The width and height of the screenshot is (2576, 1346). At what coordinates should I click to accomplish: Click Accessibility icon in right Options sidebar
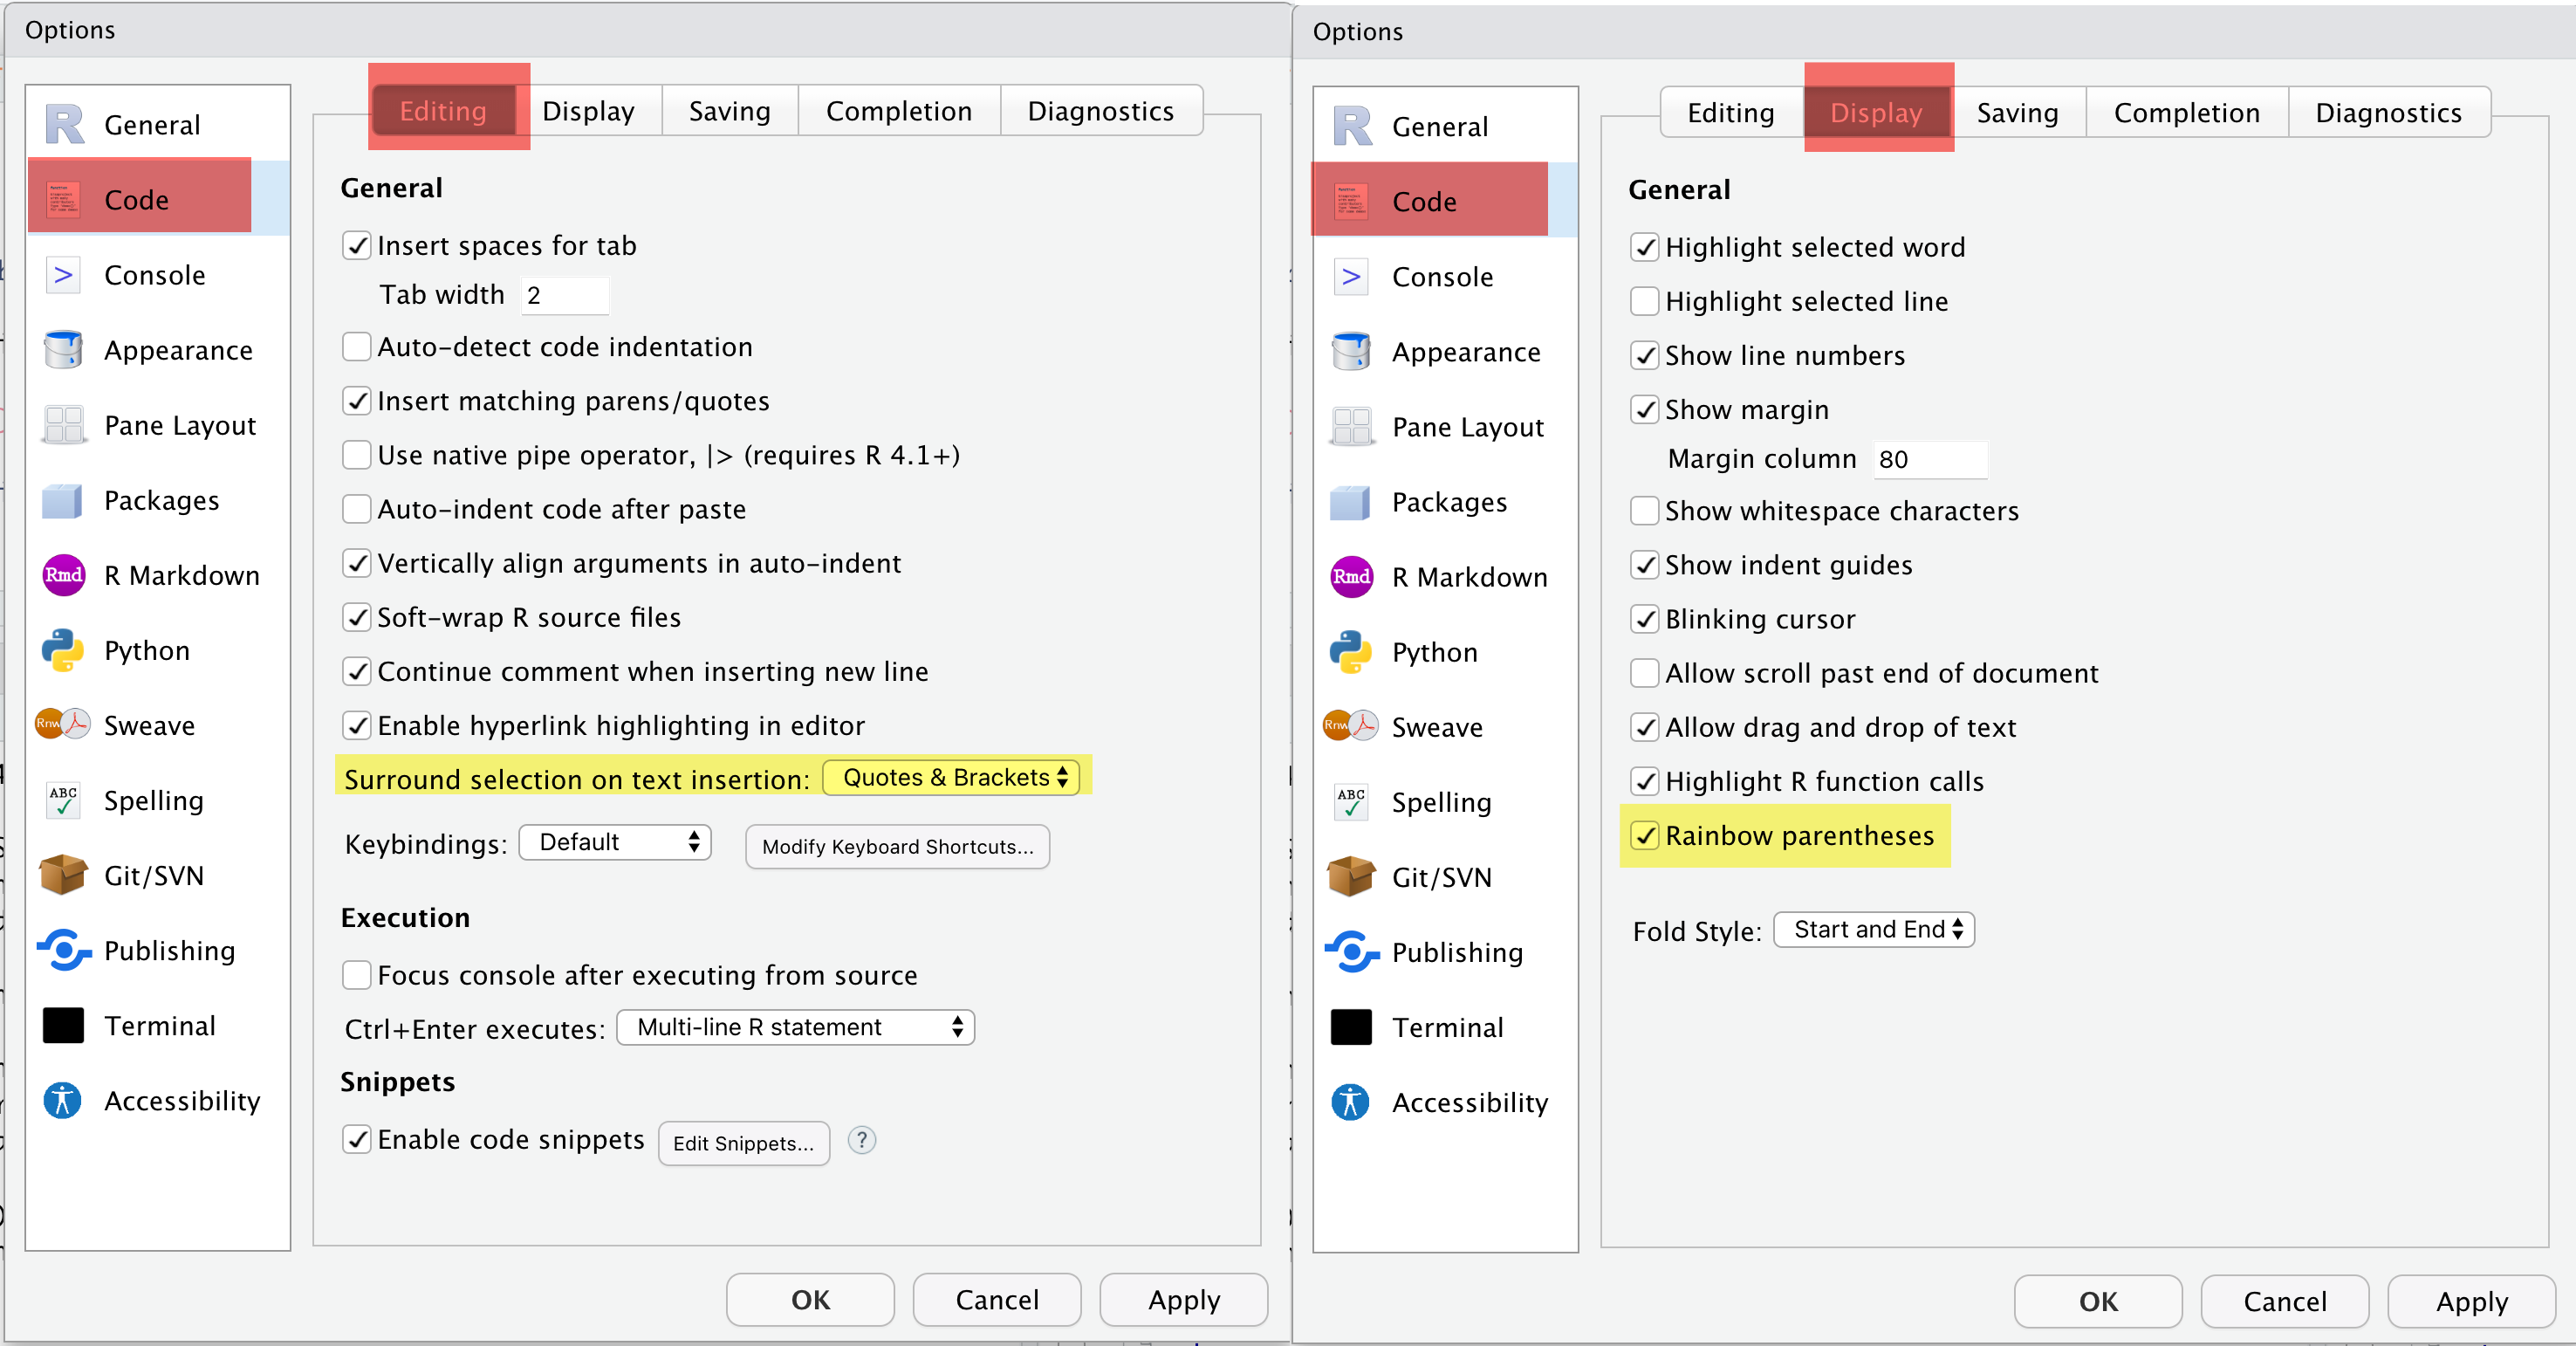[x=1351, y=1102]
